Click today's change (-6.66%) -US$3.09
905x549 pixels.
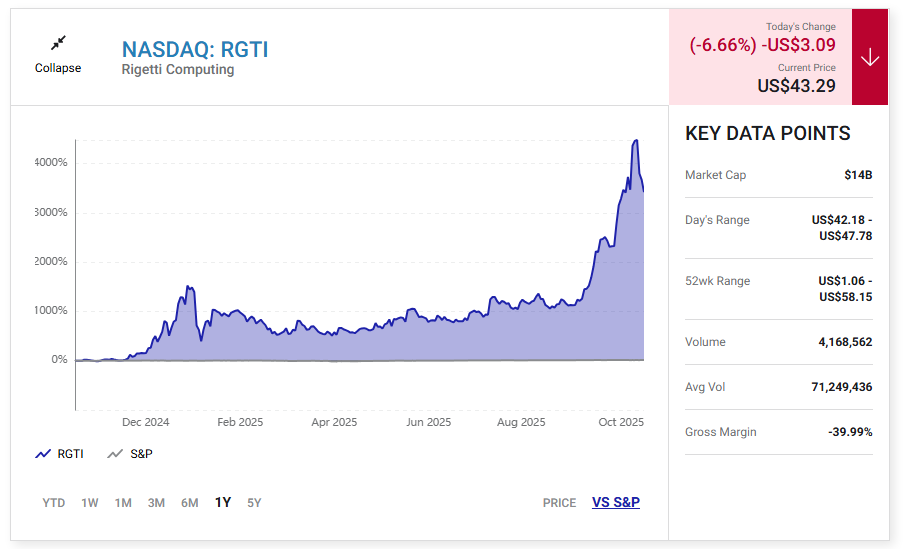tap(762, 45)
